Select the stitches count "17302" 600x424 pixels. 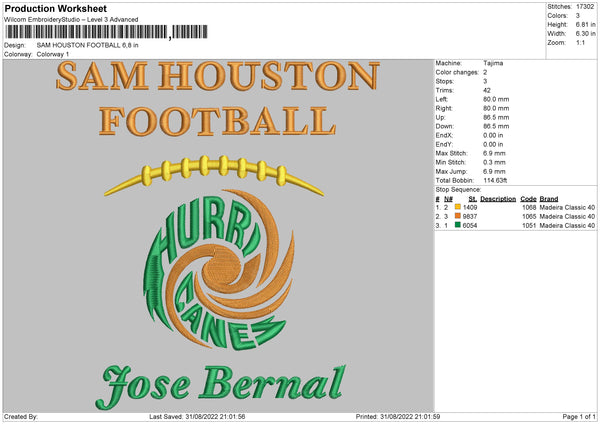(585, 7)
